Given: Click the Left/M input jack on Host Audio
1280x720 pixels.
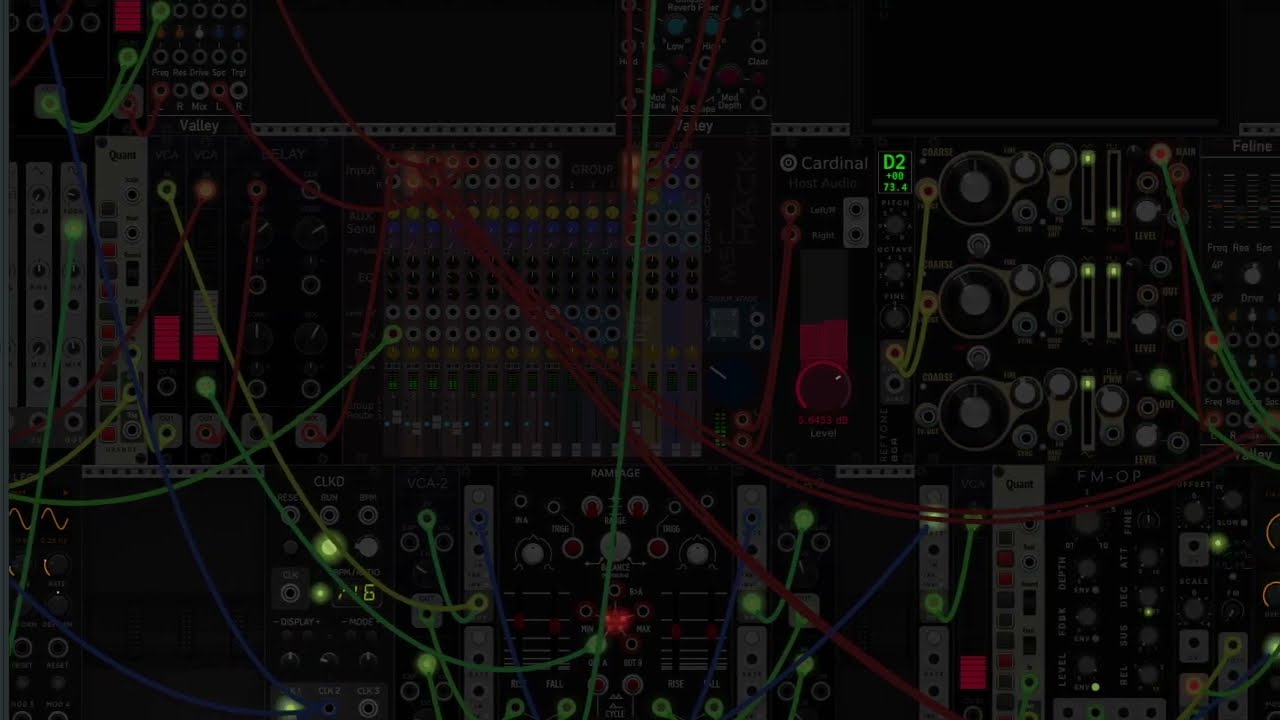Looking at the screenshot, I should (791, 210).
